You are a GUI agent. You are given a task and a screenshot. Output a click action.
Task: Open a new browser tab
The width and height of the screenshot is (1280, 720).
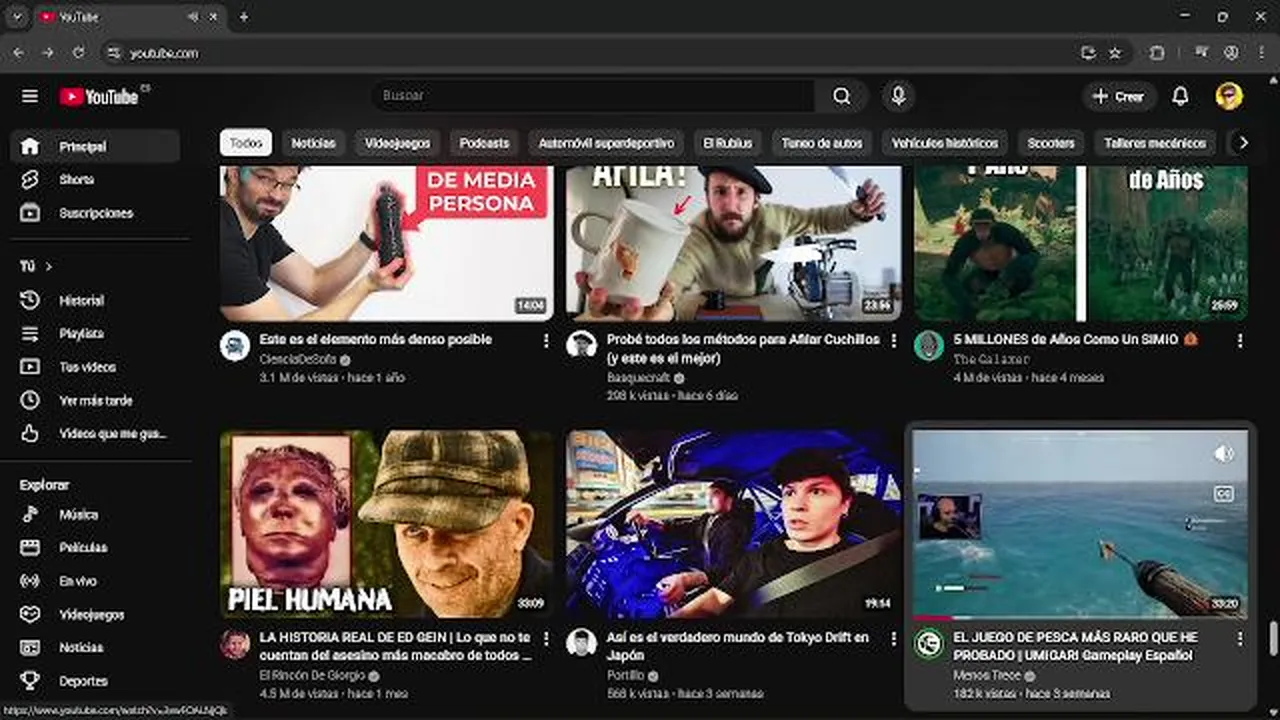coord(243,17)
